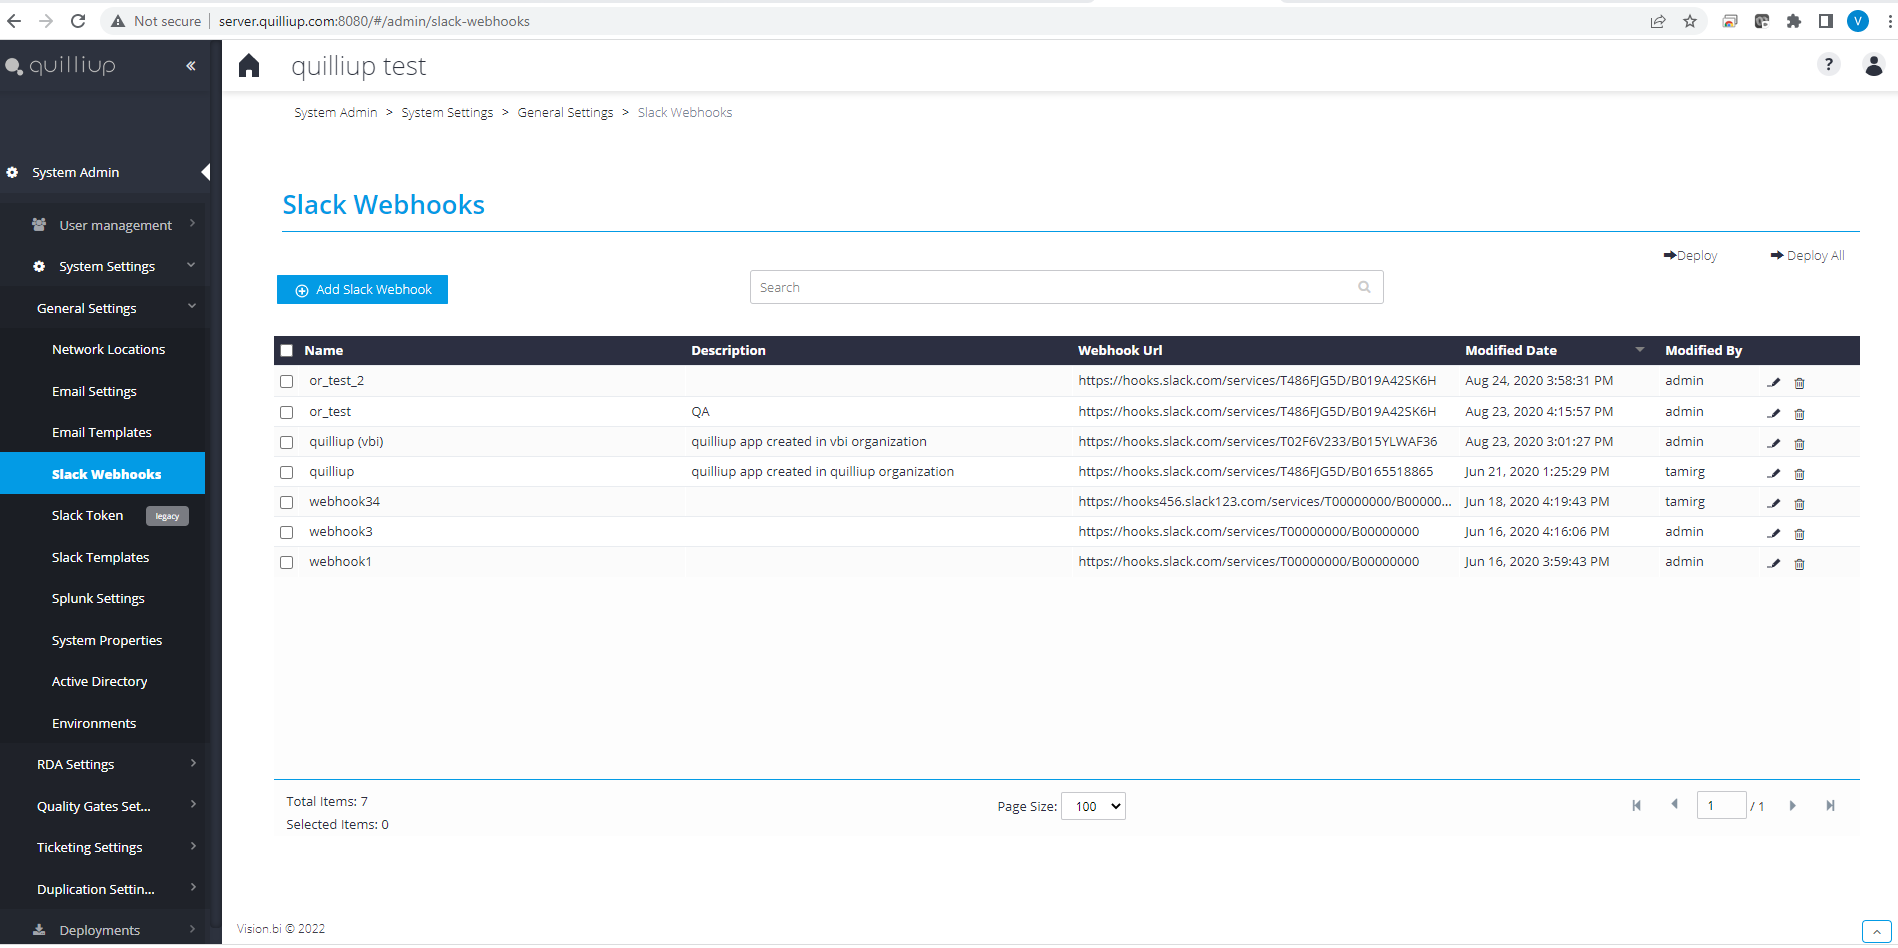
Task: Collapse the sidebar with double-chevron icon
Action: 190,66
